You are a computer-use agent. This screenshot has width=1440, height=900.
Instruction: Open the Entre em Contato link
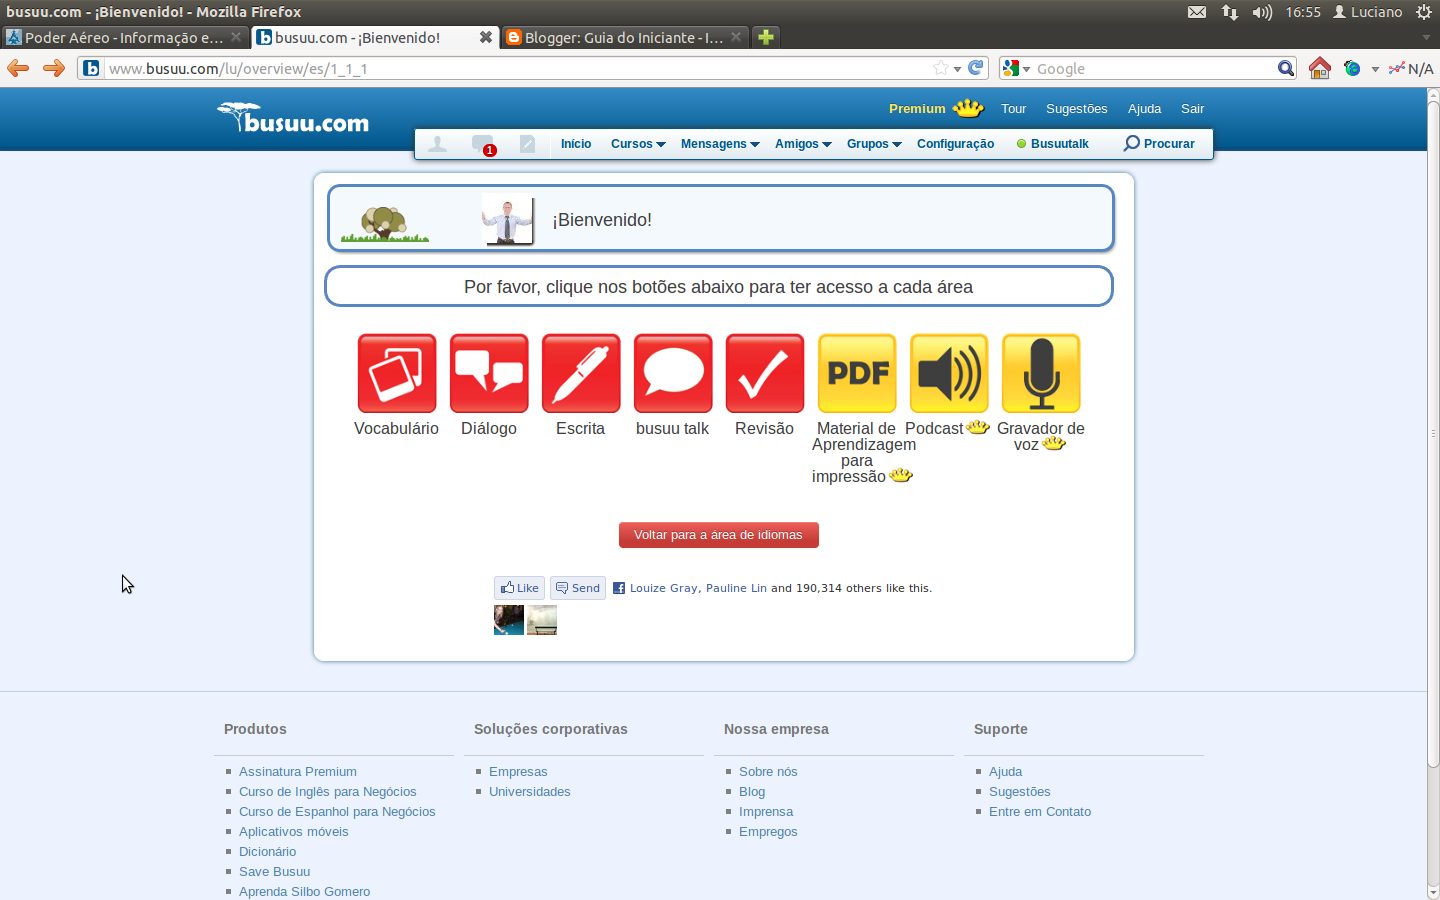click(x=1040, y=812)
